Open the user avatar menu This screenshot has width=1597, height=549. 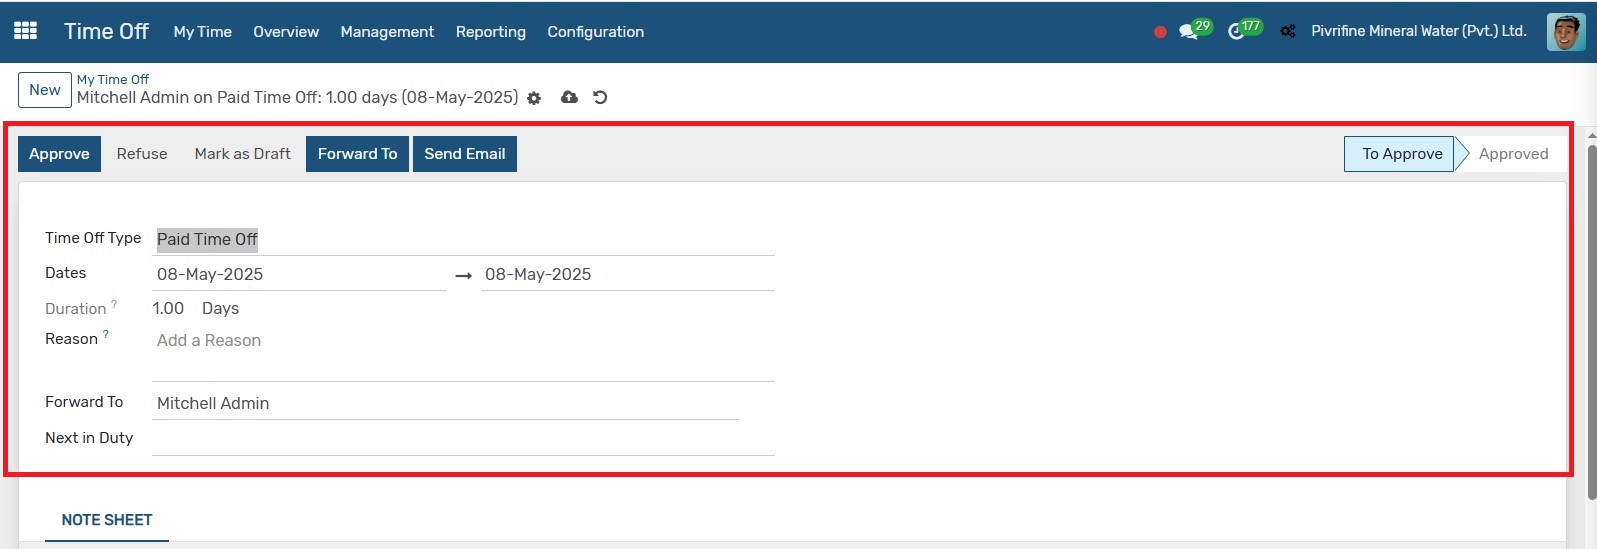(1566, 31)
